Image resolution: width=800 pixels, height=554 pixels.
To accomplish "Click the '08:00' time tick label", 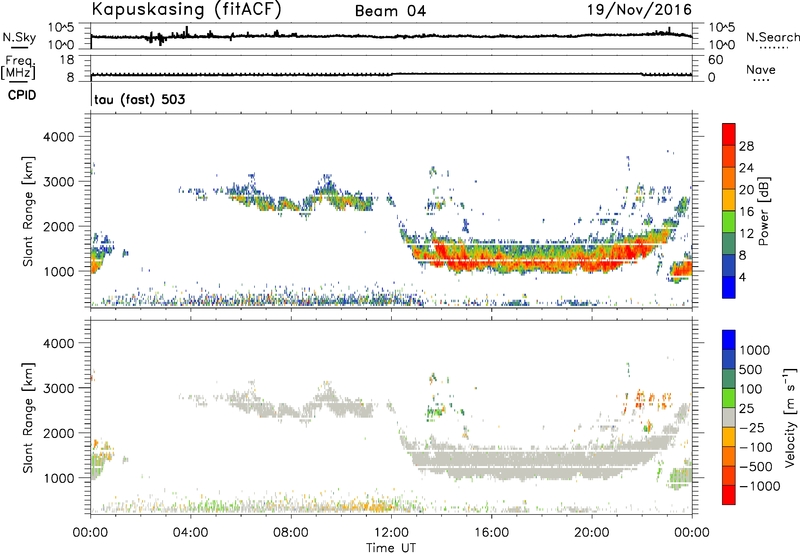I will pos(291,533).
